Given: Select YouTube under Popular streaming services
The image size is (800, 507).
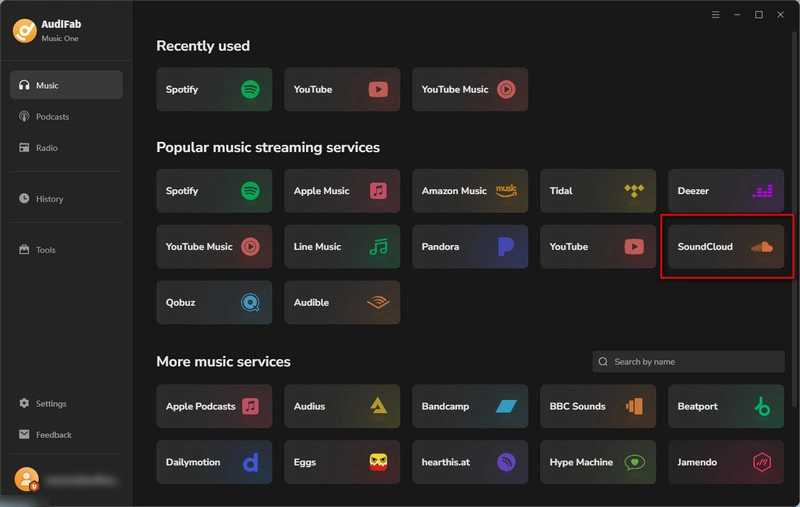Looking at the screenshot, I should click(598, 246).
